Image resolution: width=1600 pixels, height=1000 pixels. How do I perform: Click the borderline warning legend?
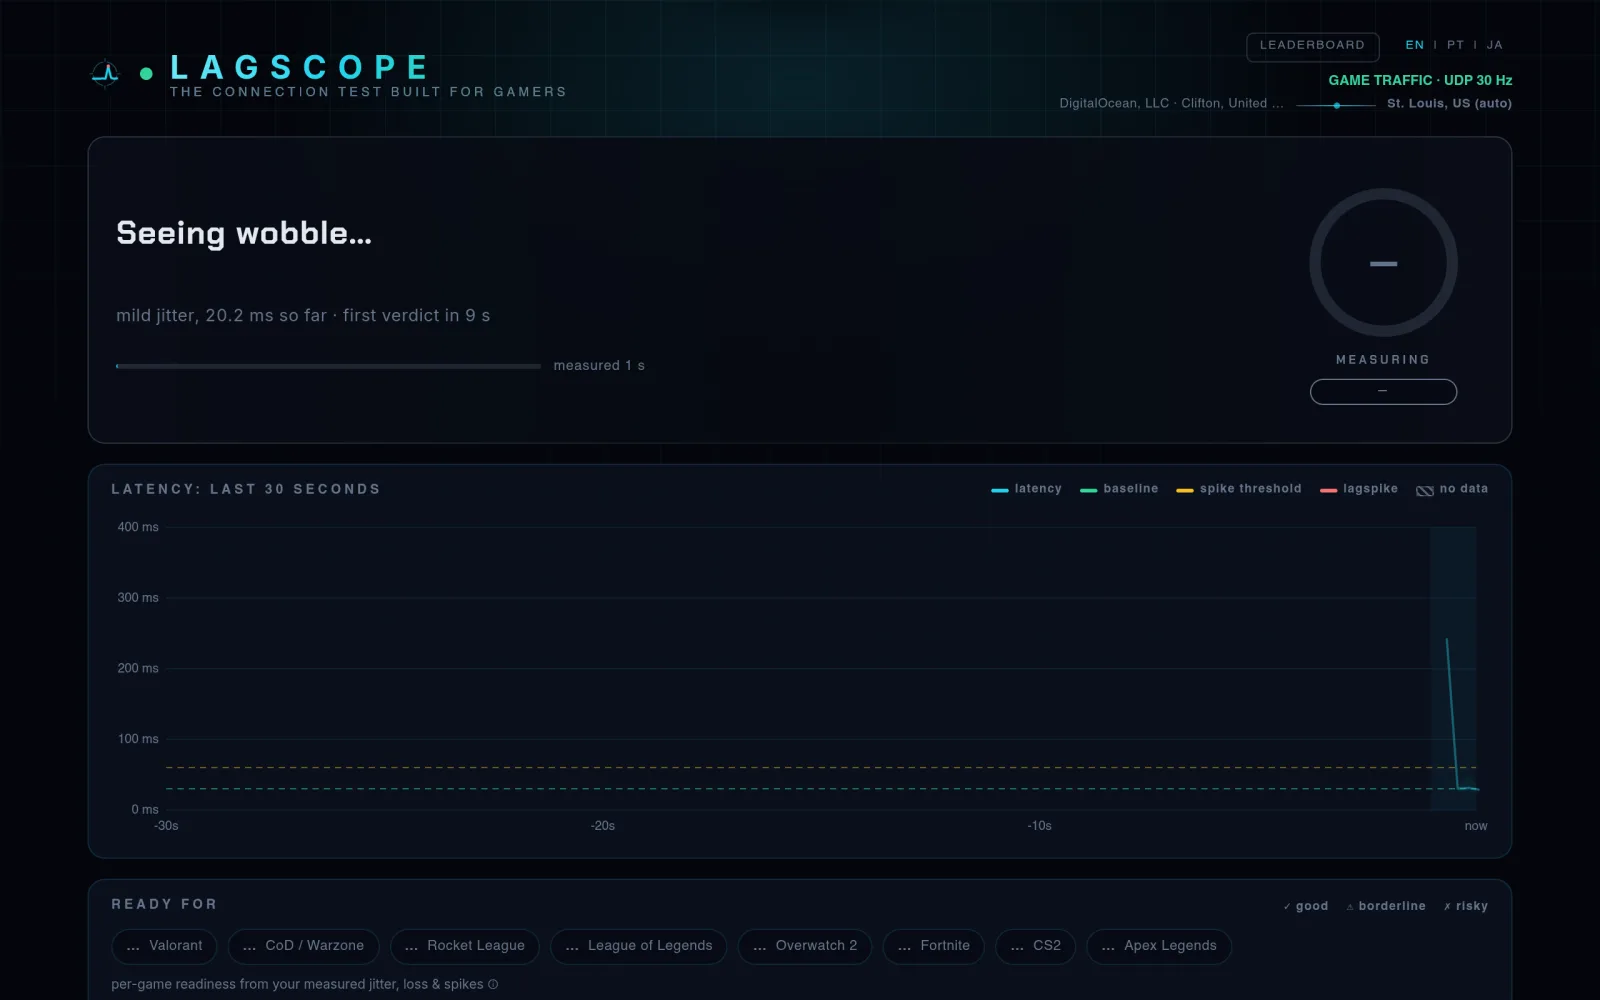coord(1386,906)
